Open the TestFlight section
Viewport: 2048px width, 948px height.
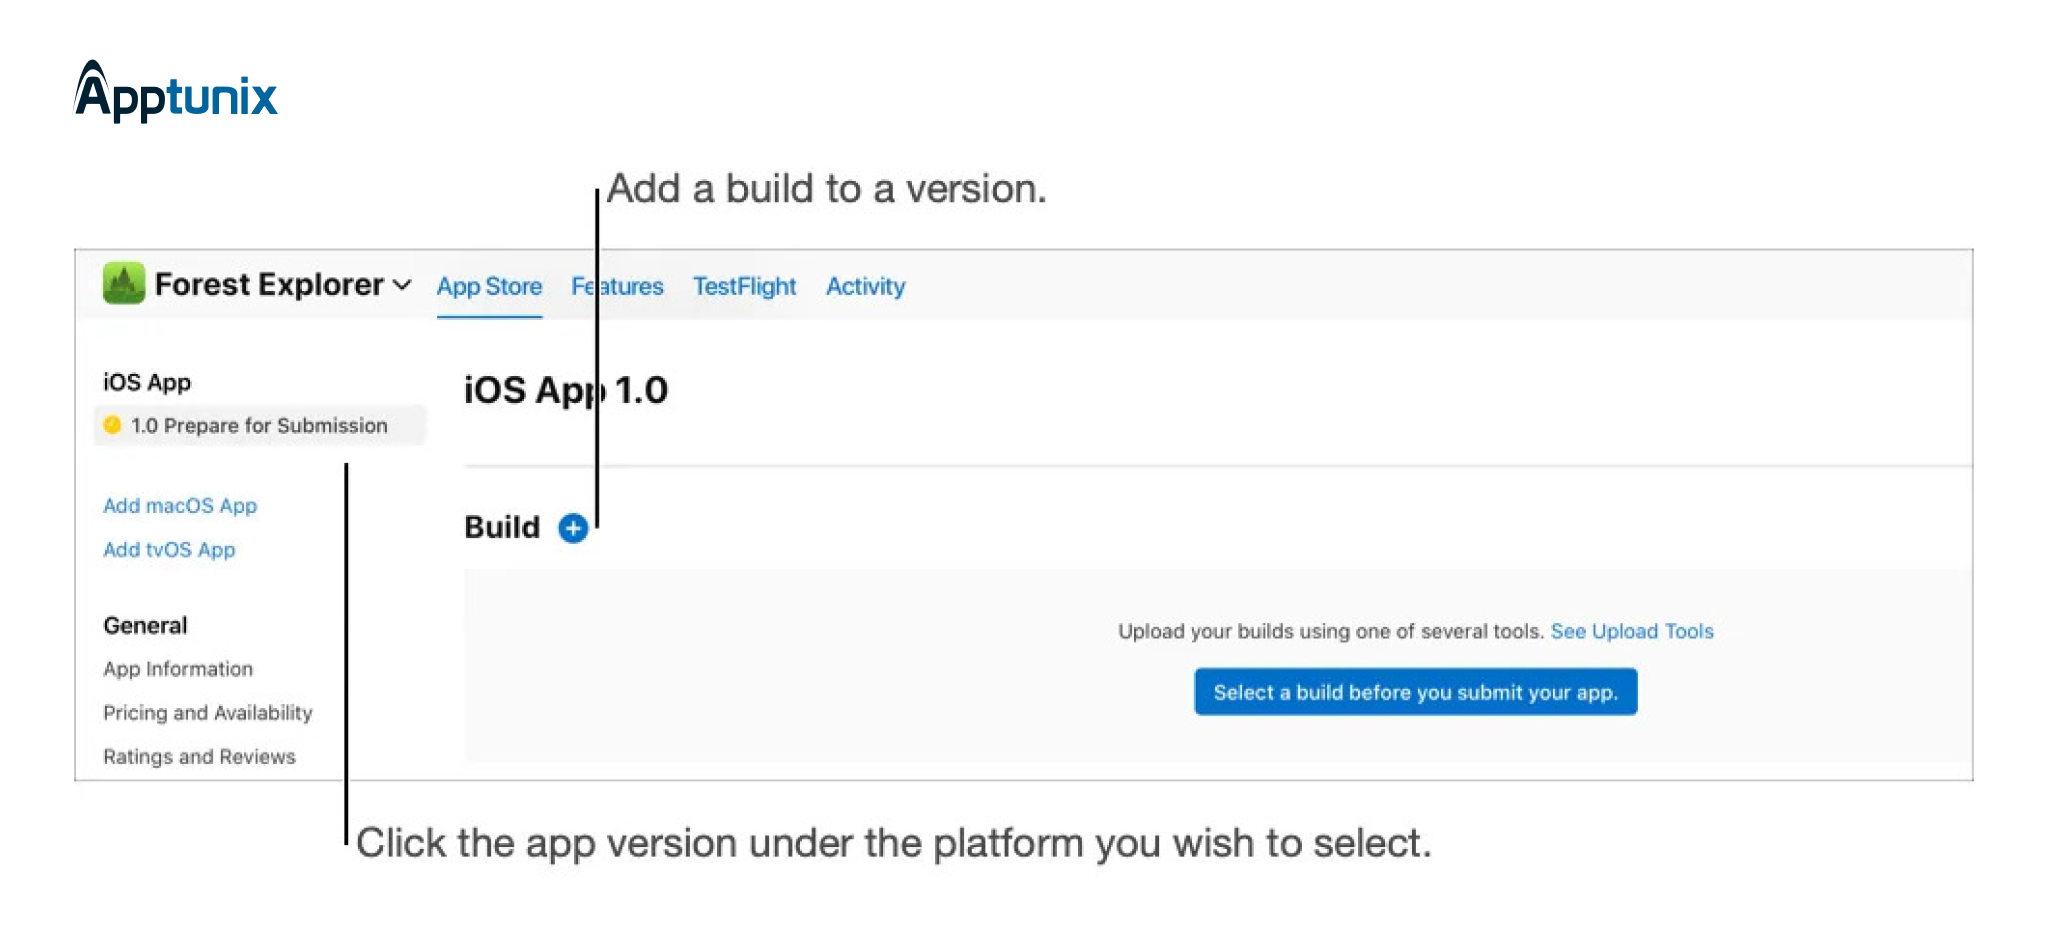pyautogui.click(x=744, y=287)
